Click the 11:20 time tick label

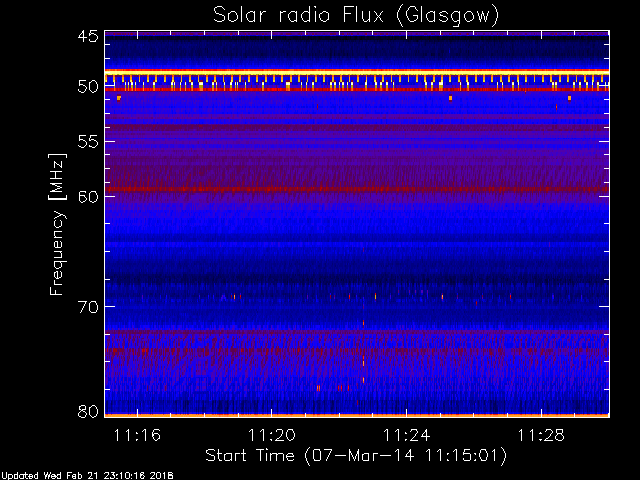coord(272,435)
